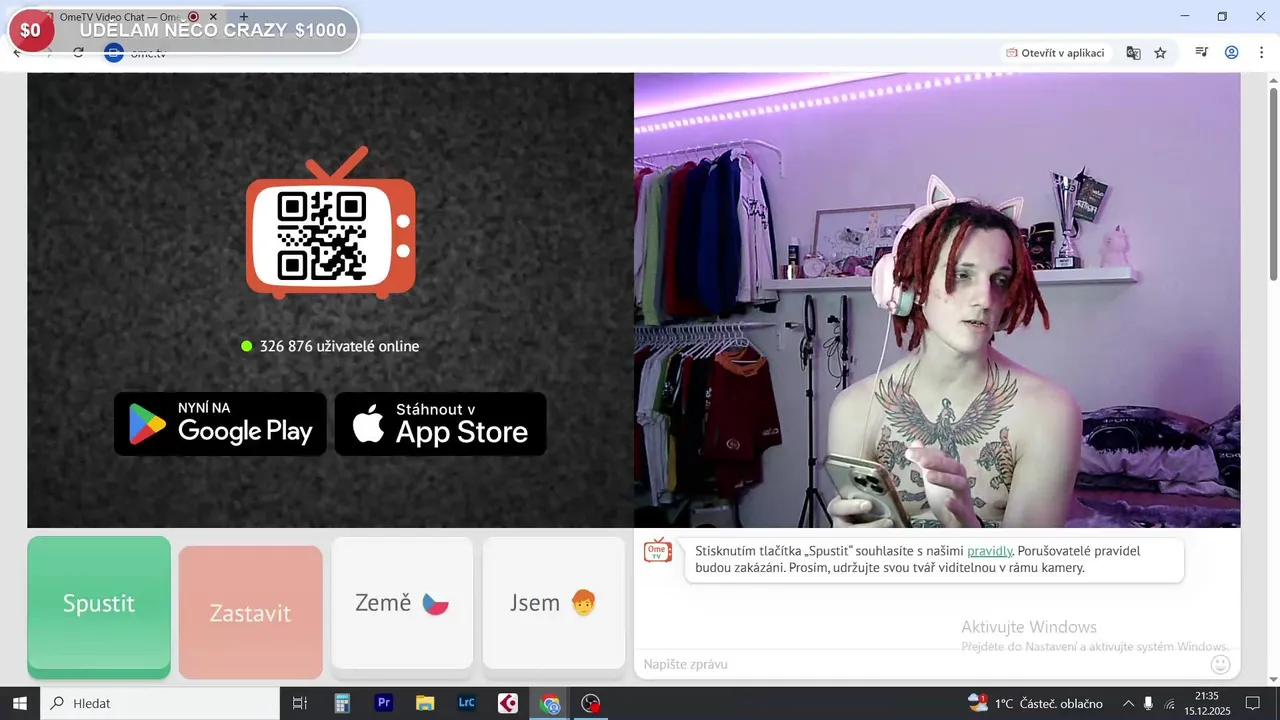Open File Explorer from the taskbar

coord(425,703)
